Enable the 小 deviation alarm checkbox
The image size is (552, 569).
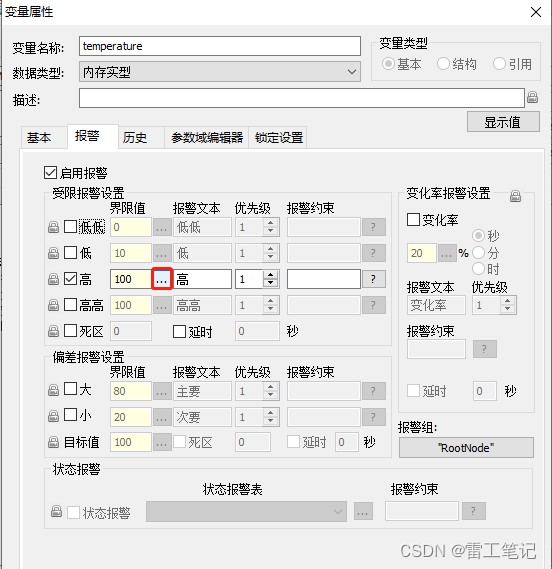point(70,414)
